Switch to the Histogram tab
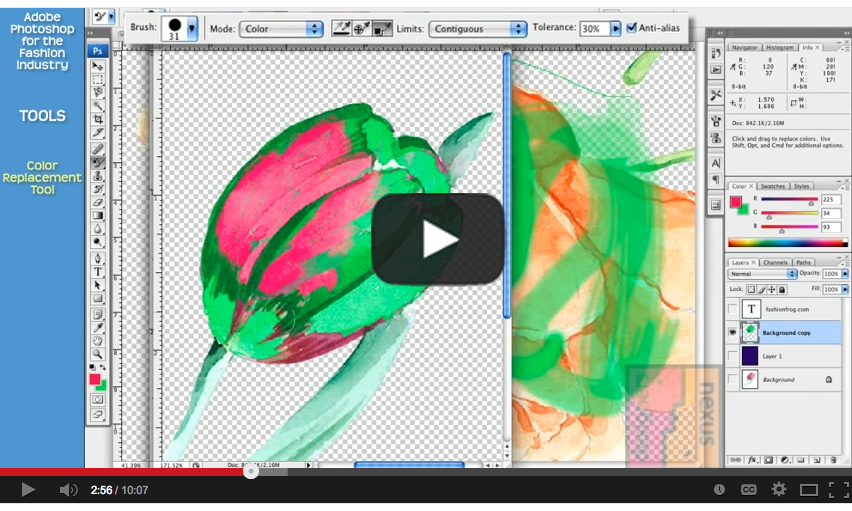Viewport: 852px width, 511px height. pyautogui.click(x=780, y=47)
